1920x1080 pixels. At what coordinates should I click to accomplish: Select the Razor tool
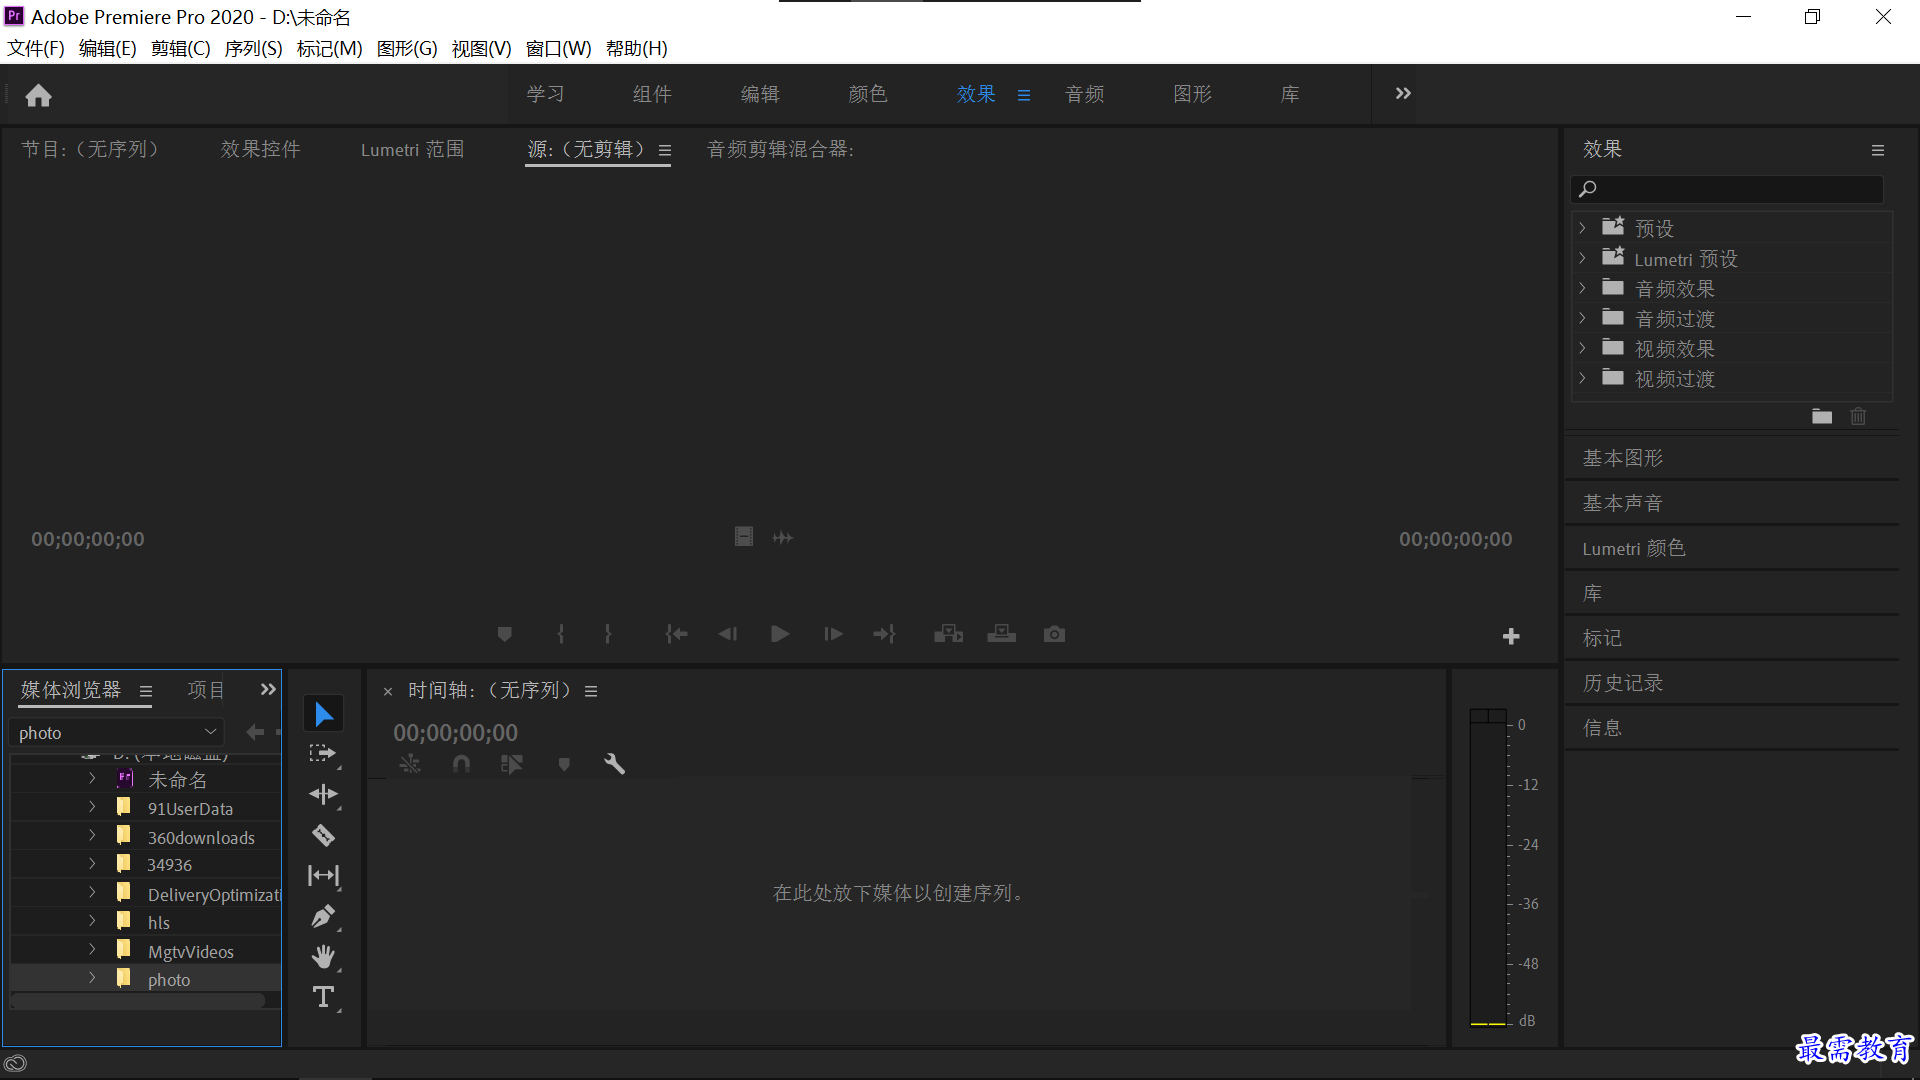pos(323,835)
